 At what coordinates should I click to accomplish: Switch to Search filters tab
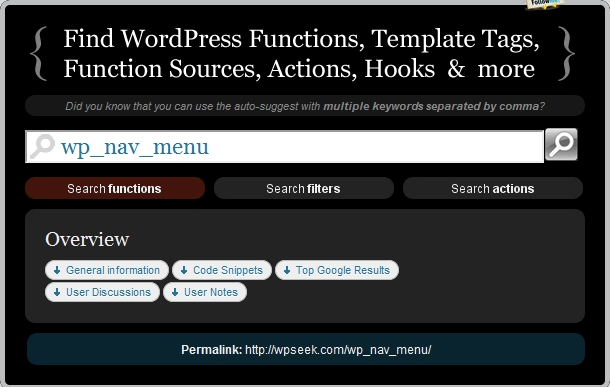click(303, 188)
